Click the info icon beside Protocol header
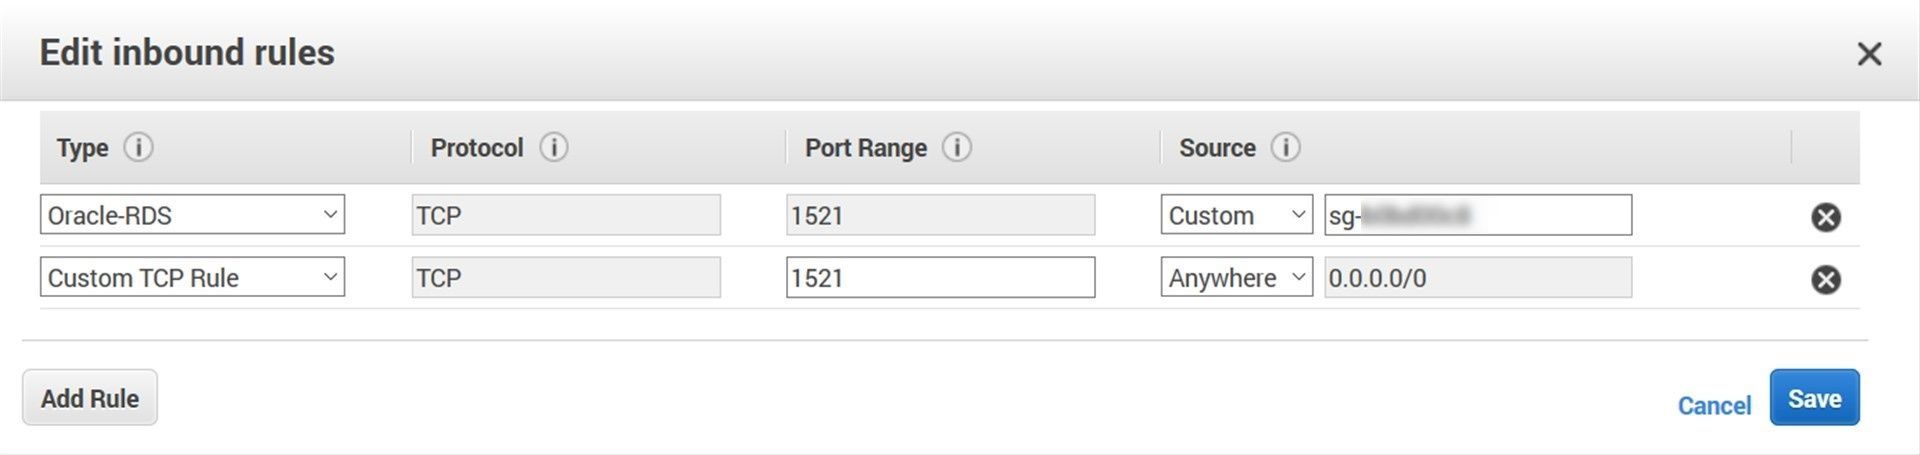Screen dimensions: 1920x455 [x=553, y=147]
